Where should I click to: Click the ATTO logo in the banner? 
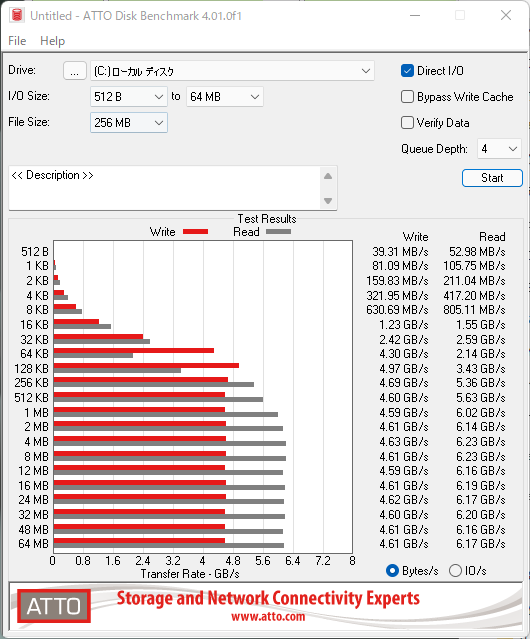pos(54,606)
